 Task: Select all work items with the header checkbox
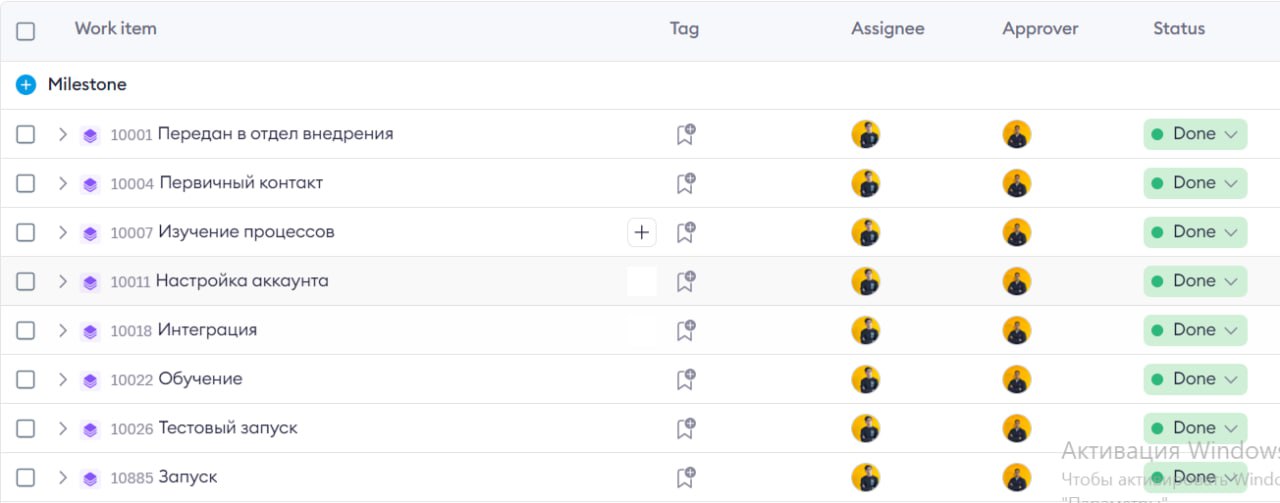pyautogui.click(x=26, y=31)
